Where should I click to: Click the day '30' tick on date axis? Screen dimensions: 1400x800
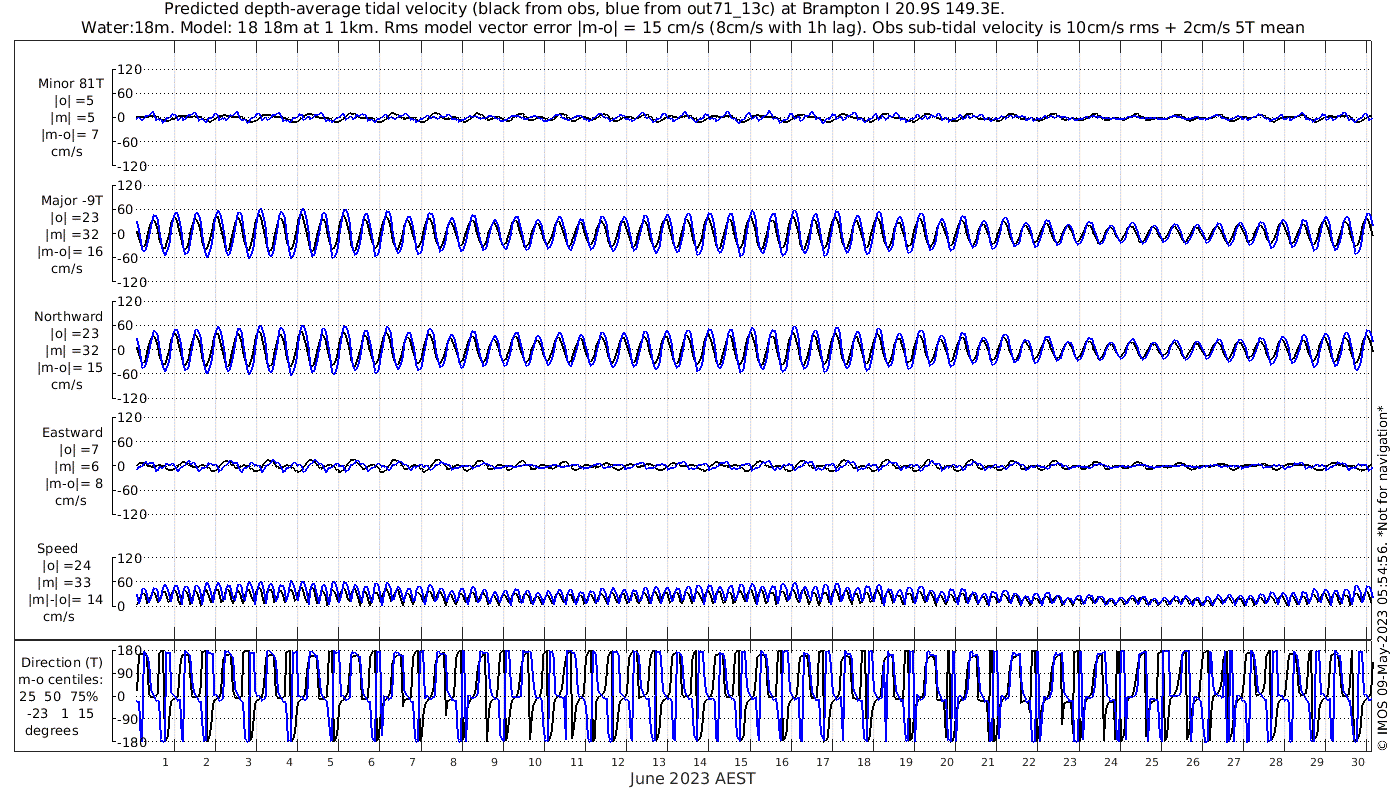[x=1358, y=762]
